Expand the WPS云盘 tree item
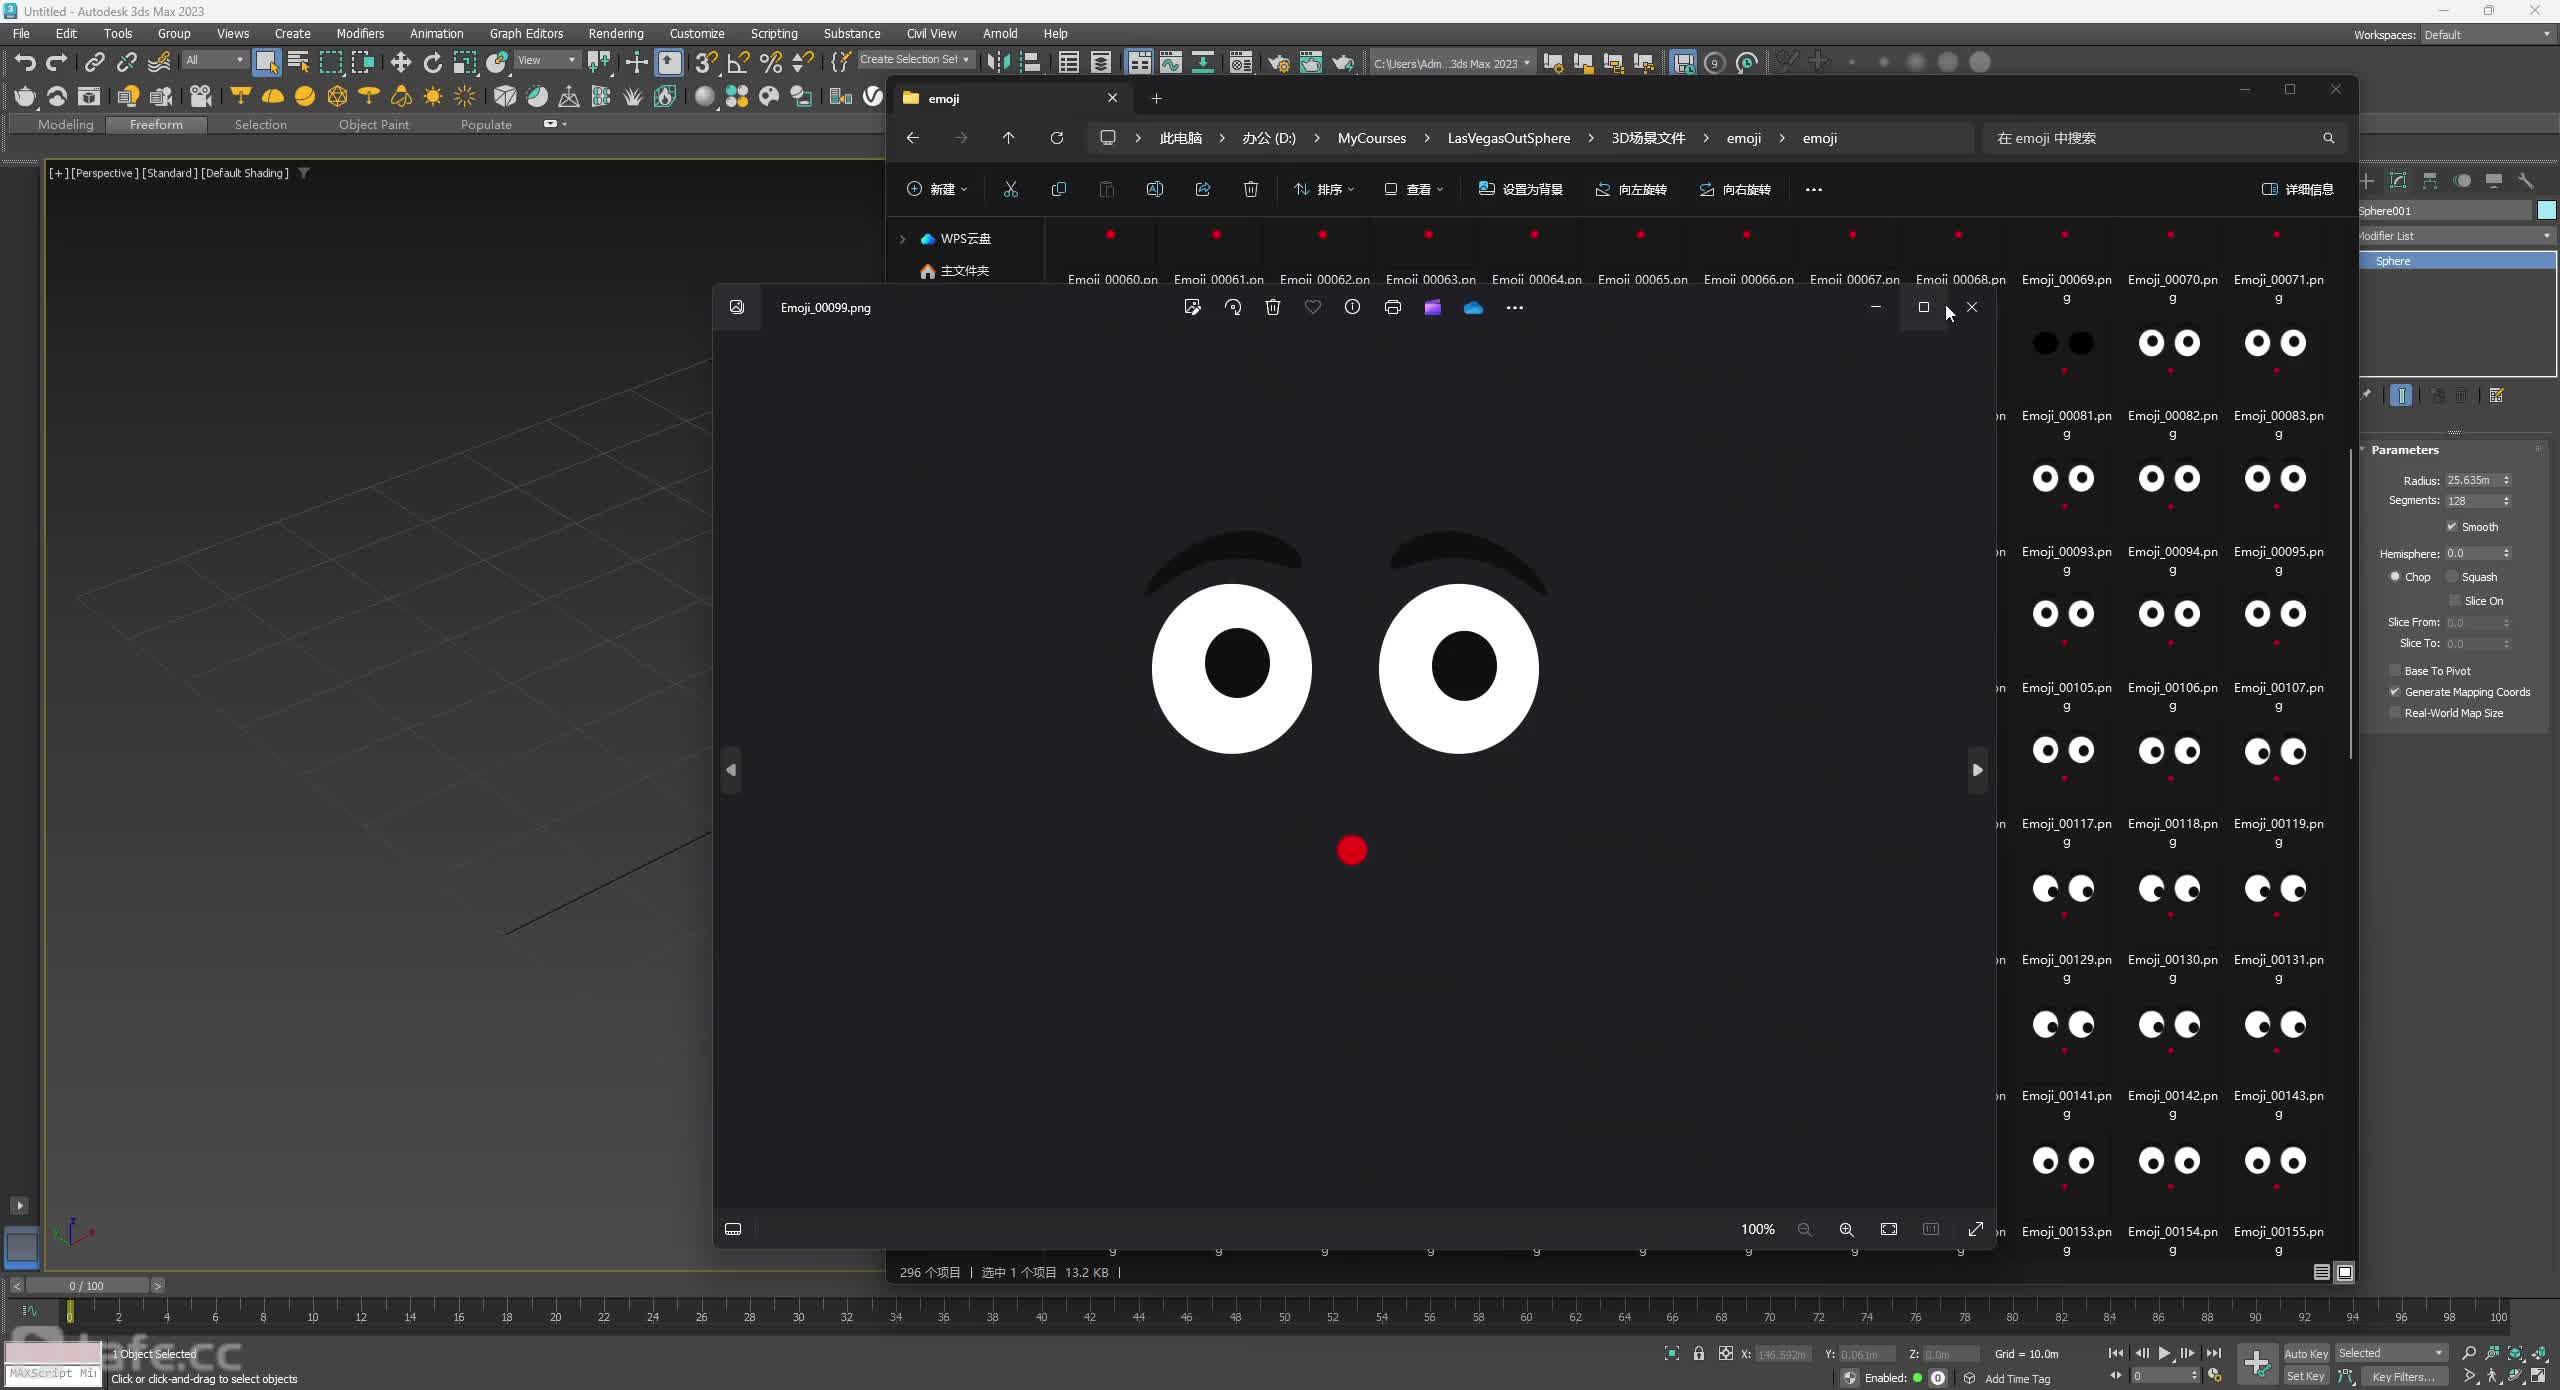The height and width of the screenshot is (1390, 2560). click(903, 239)
